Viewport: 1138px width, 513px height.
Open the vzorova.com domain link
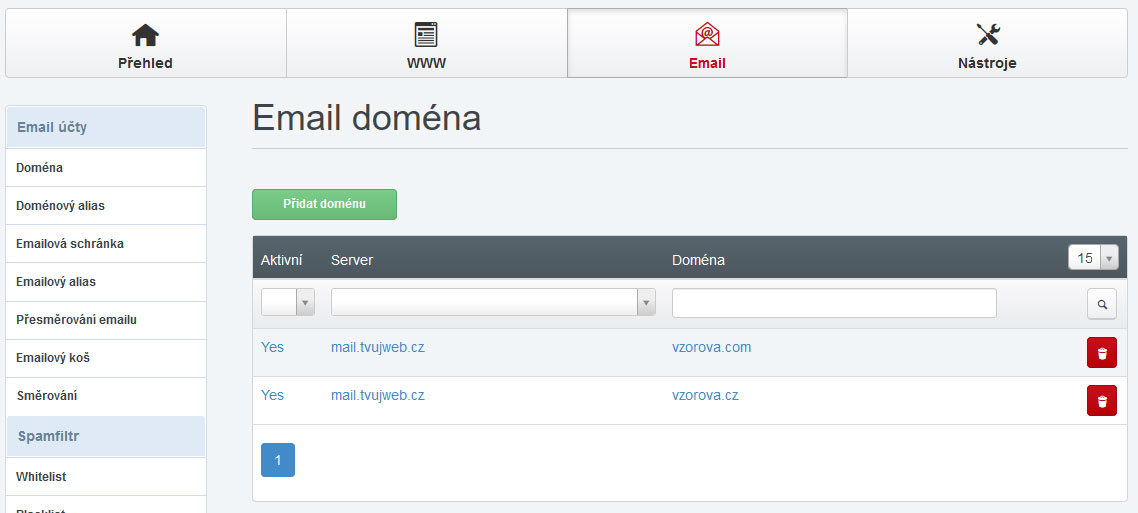pyautogui.click(x=711, y=348)
